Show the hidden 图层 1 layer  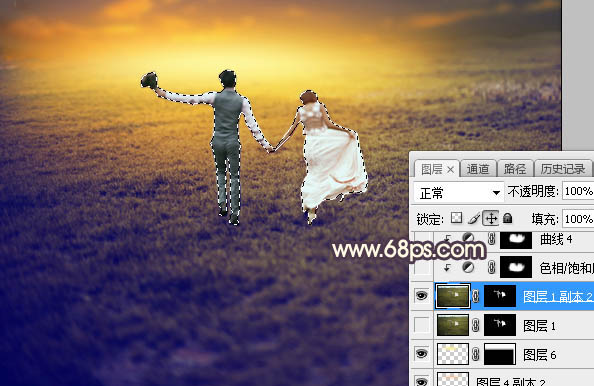tap(422, 325)
